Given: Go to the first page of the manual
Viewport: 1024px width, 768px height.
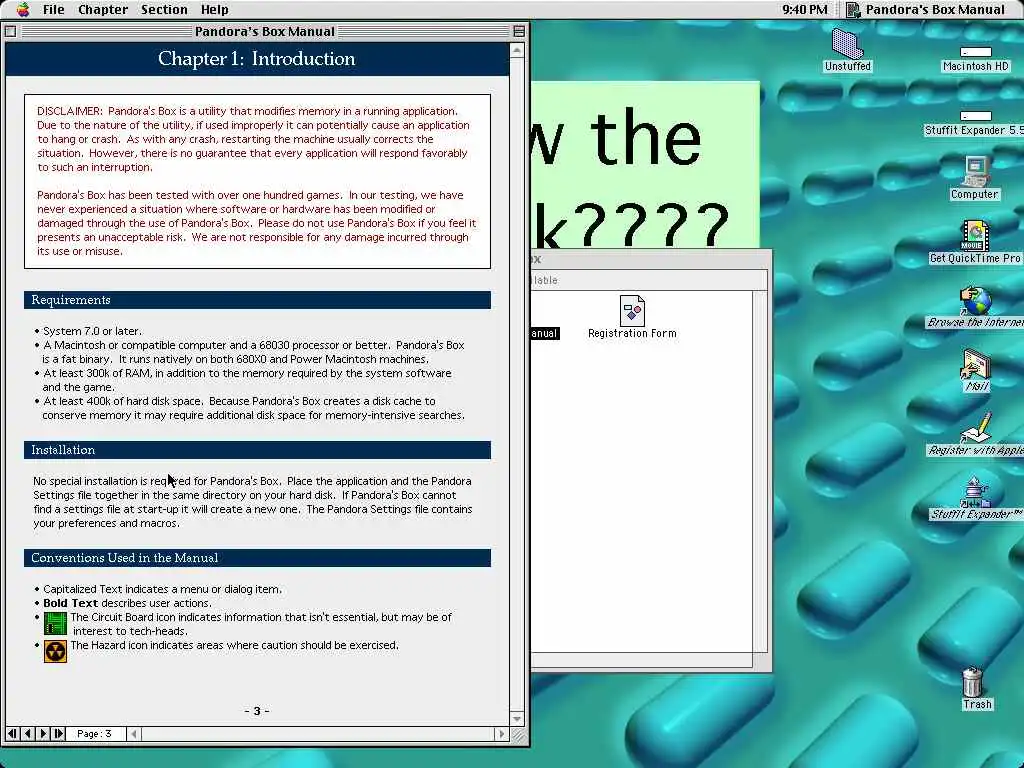Looking at the screenshot, I should 12,733.
